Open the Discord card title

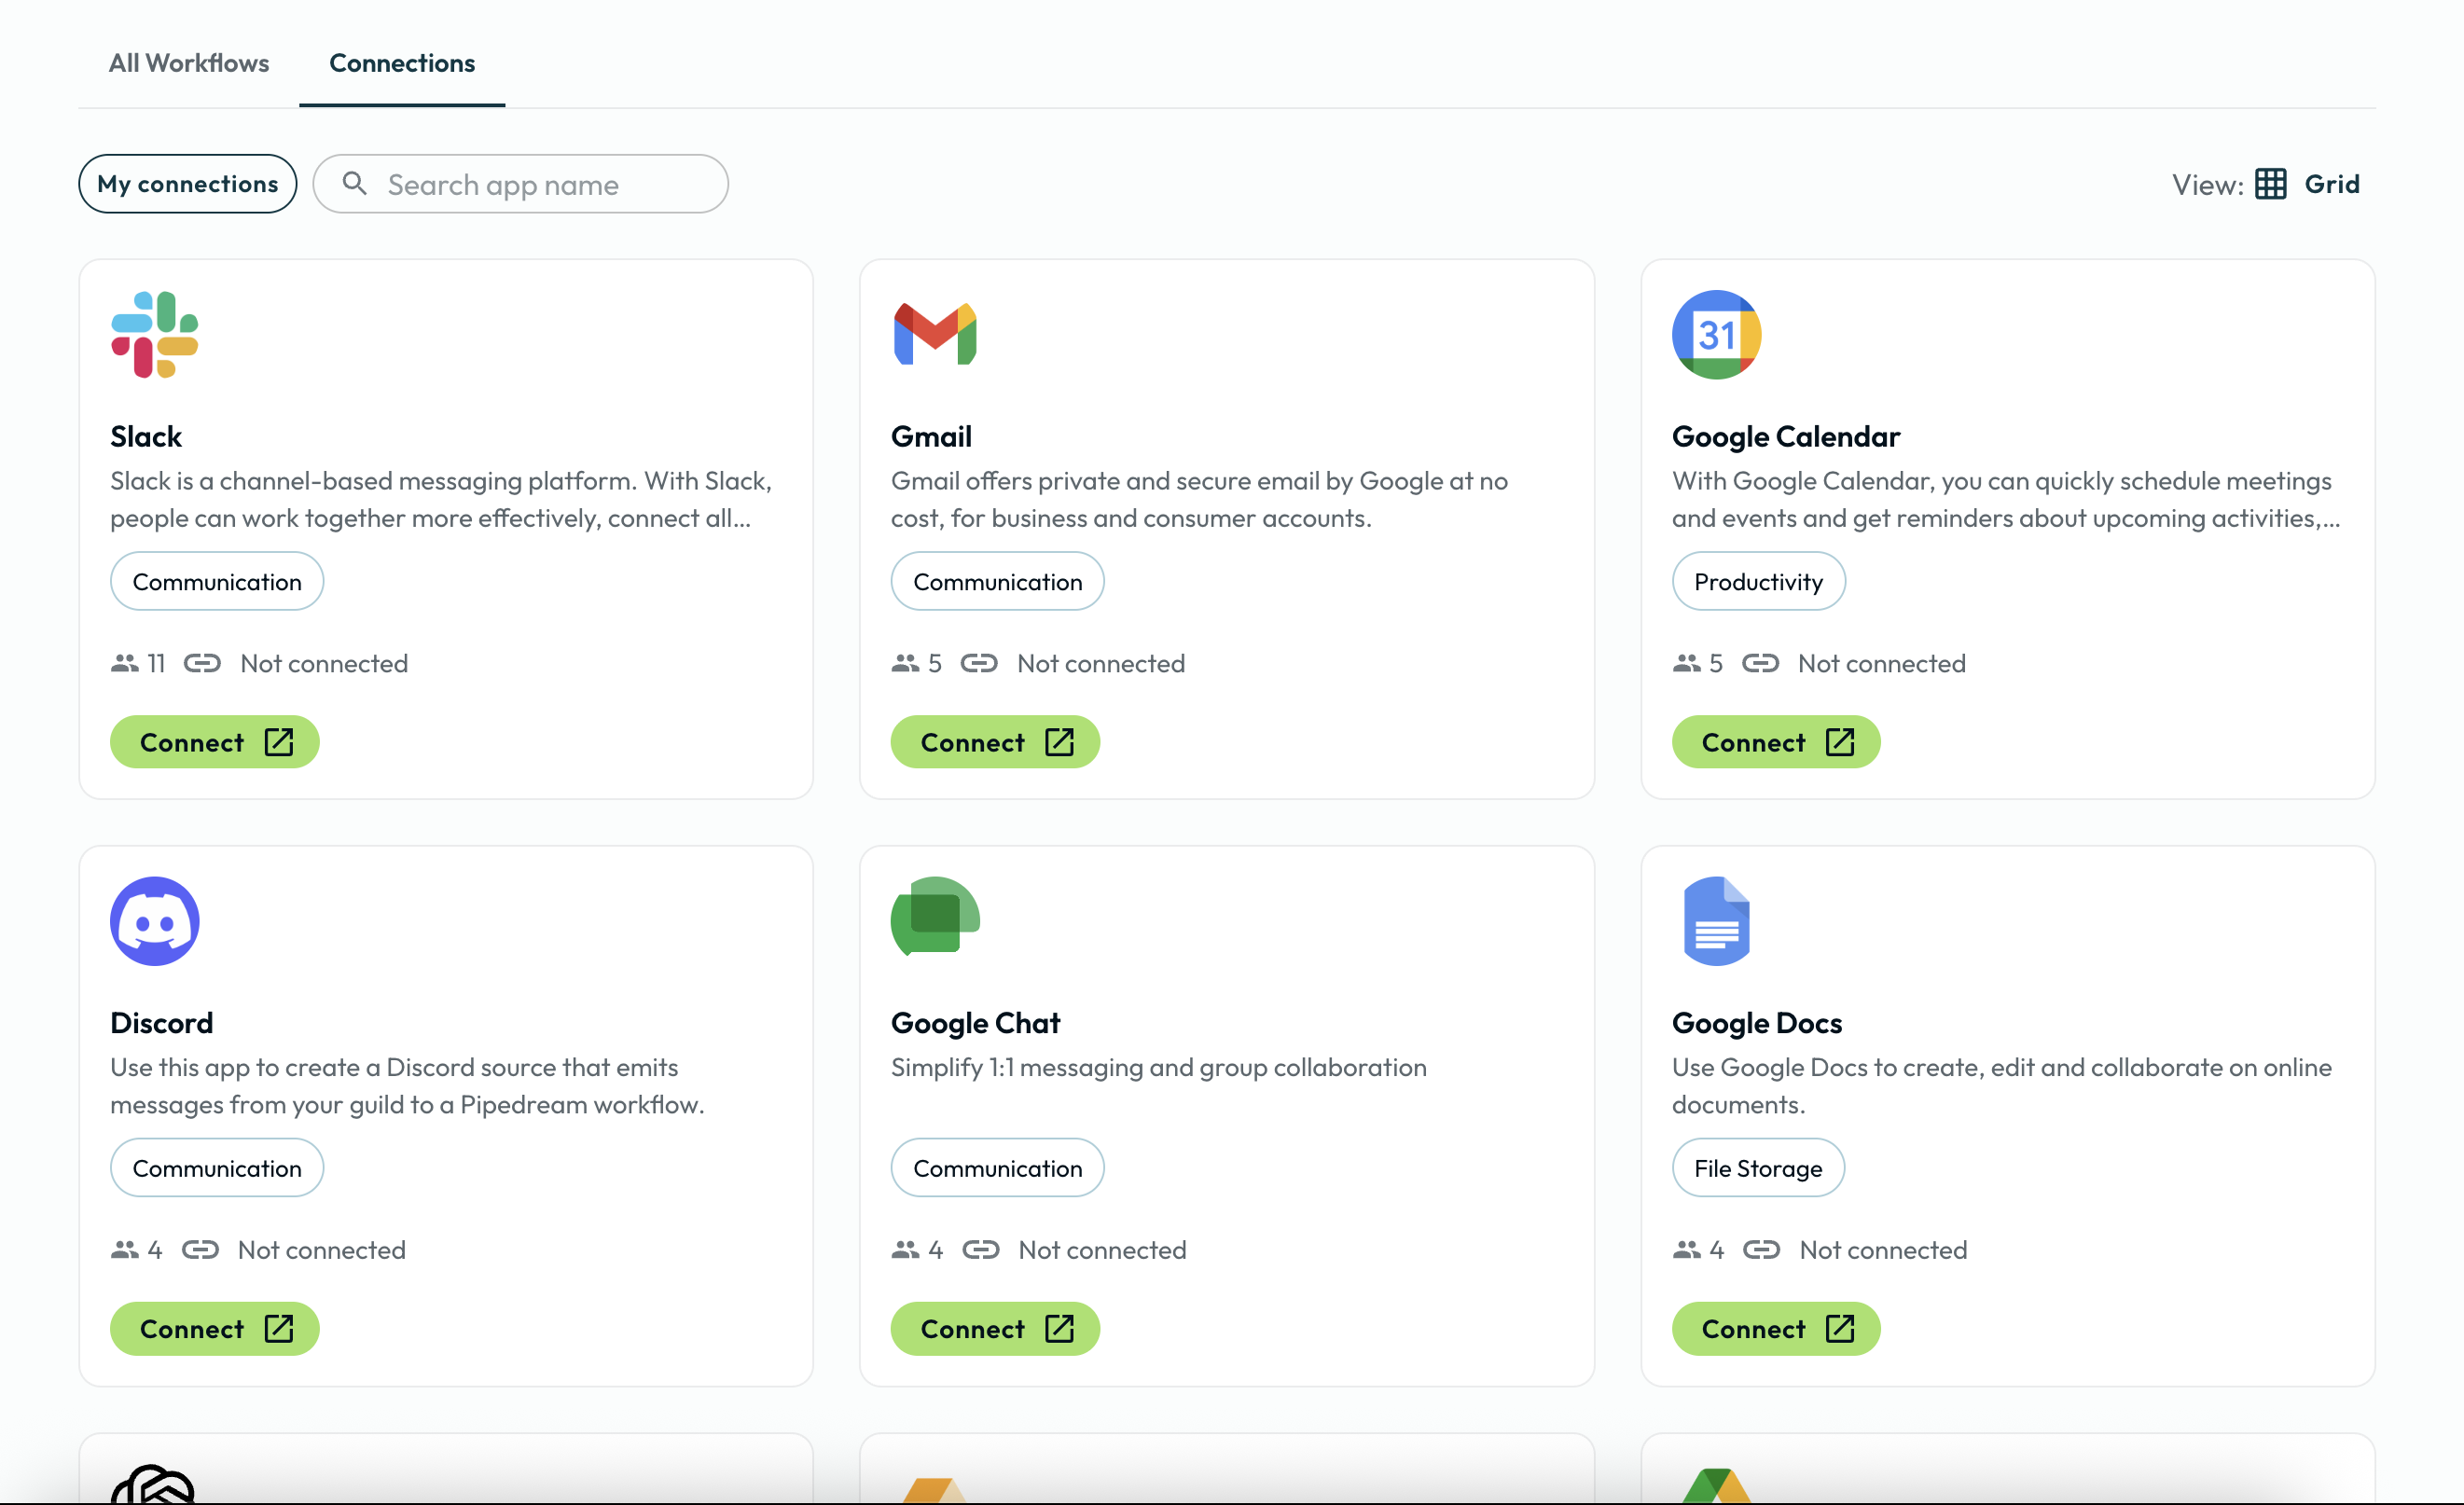coord(162,1022)
